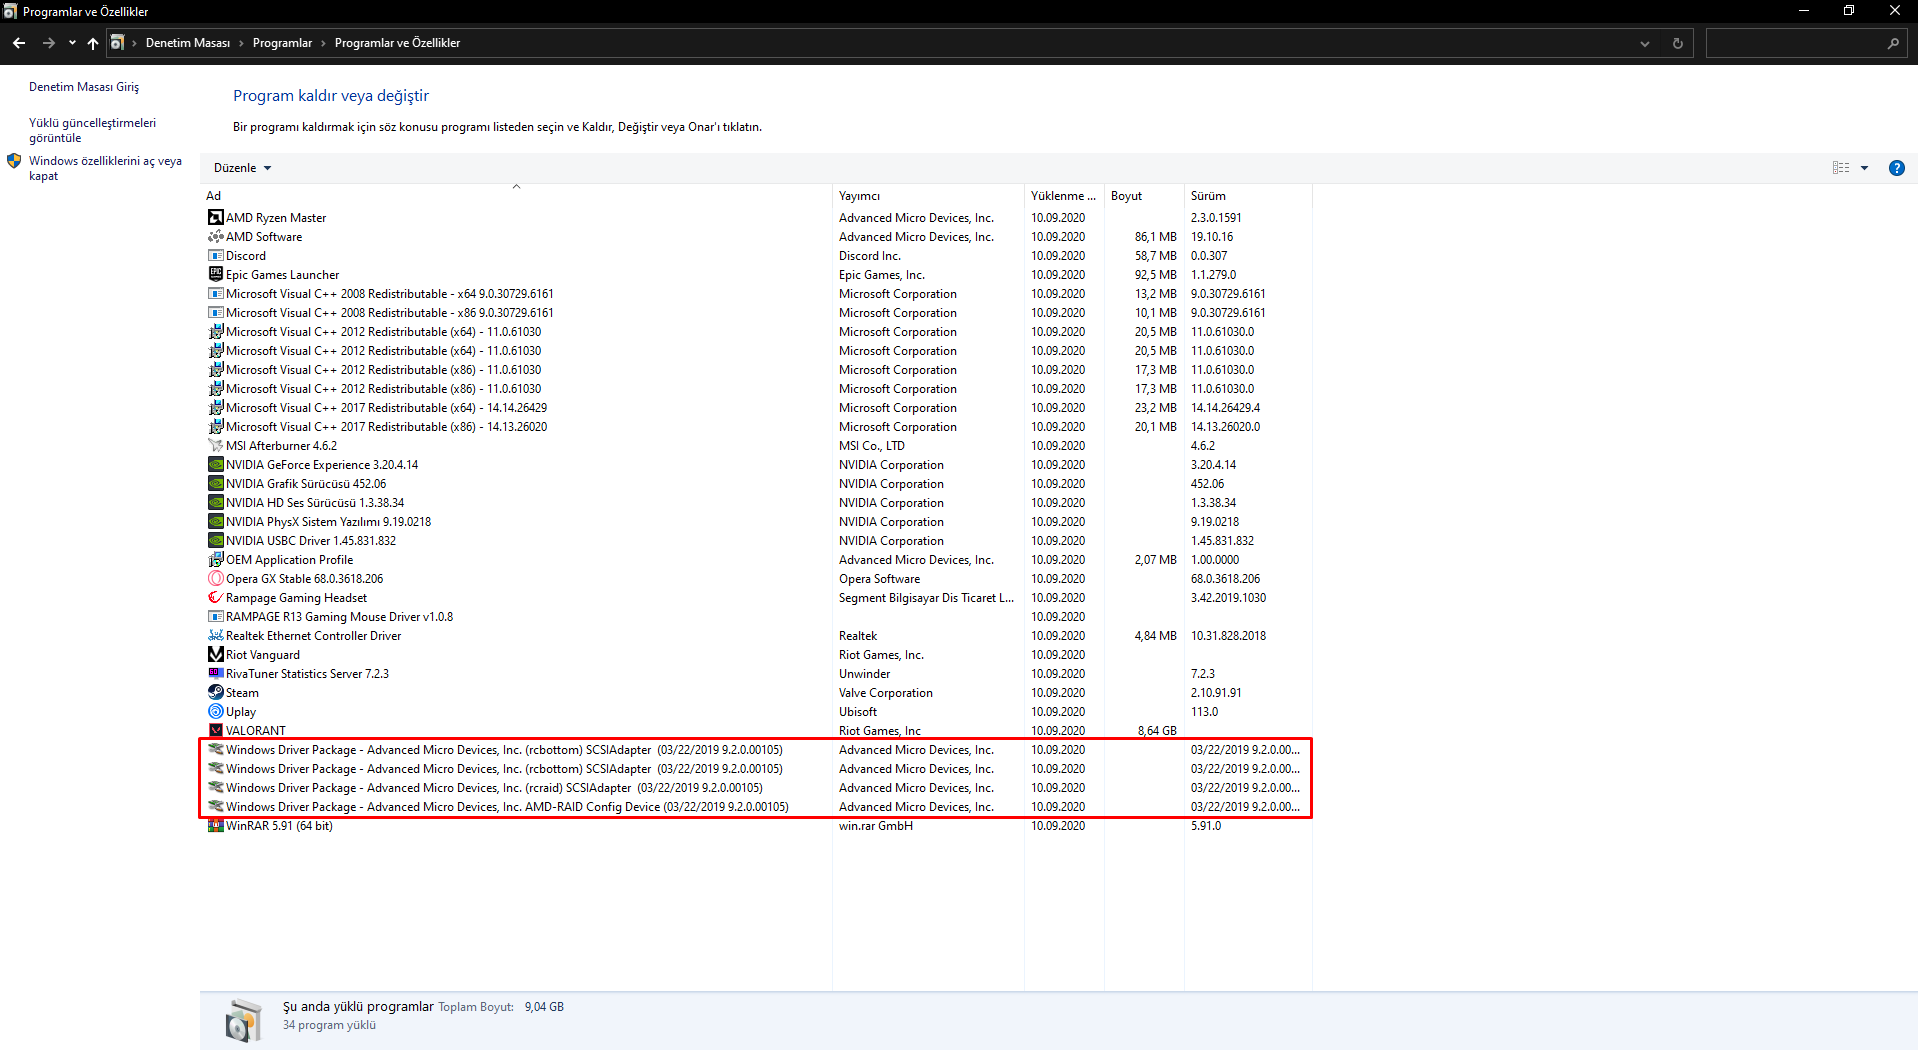Click the RivaTuner Statistics Server icon
The image size is (1918, 1050).
click(215, 673)
